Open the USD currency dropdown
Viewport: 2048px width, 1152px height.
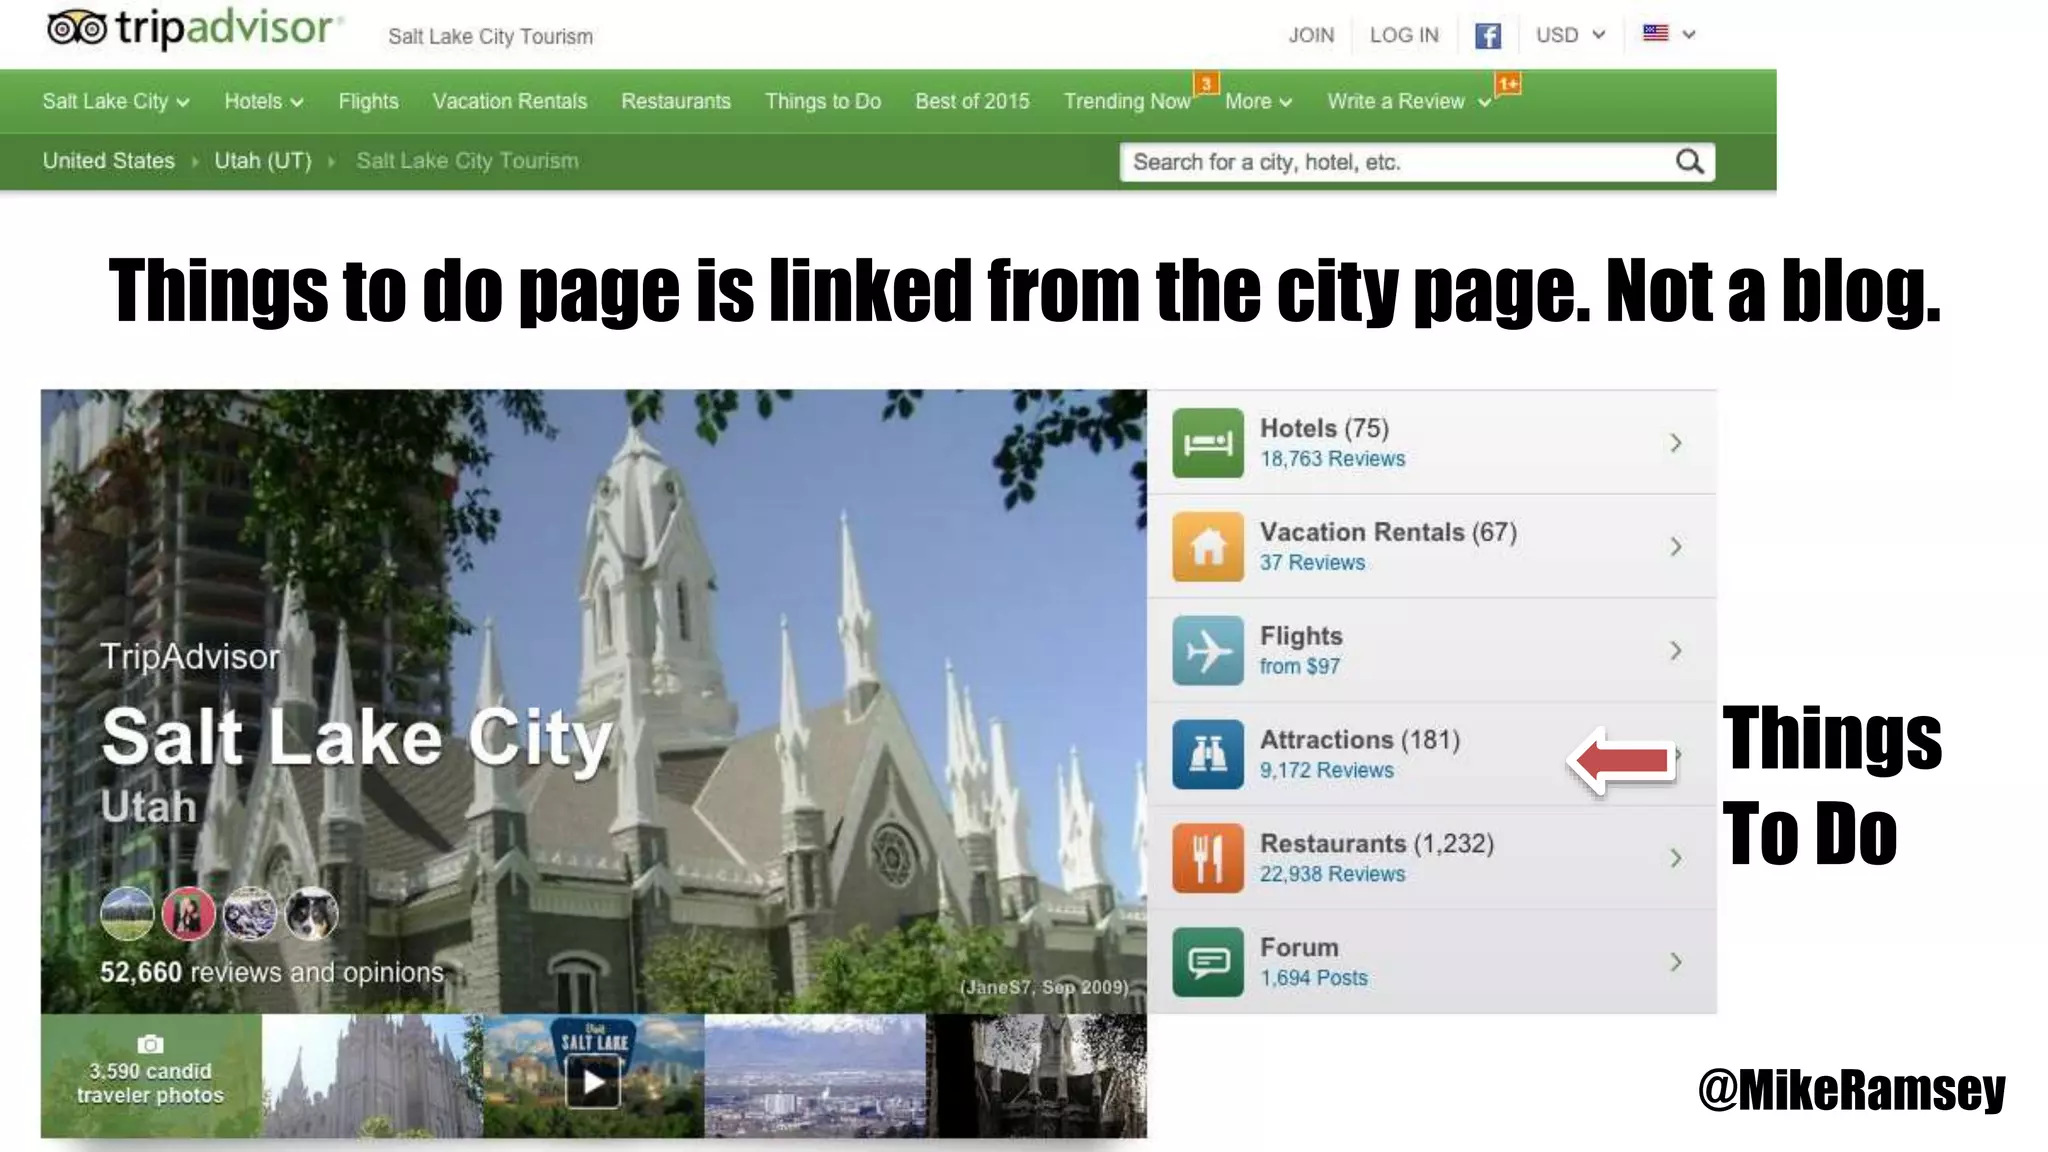[x=1570, y=35]
